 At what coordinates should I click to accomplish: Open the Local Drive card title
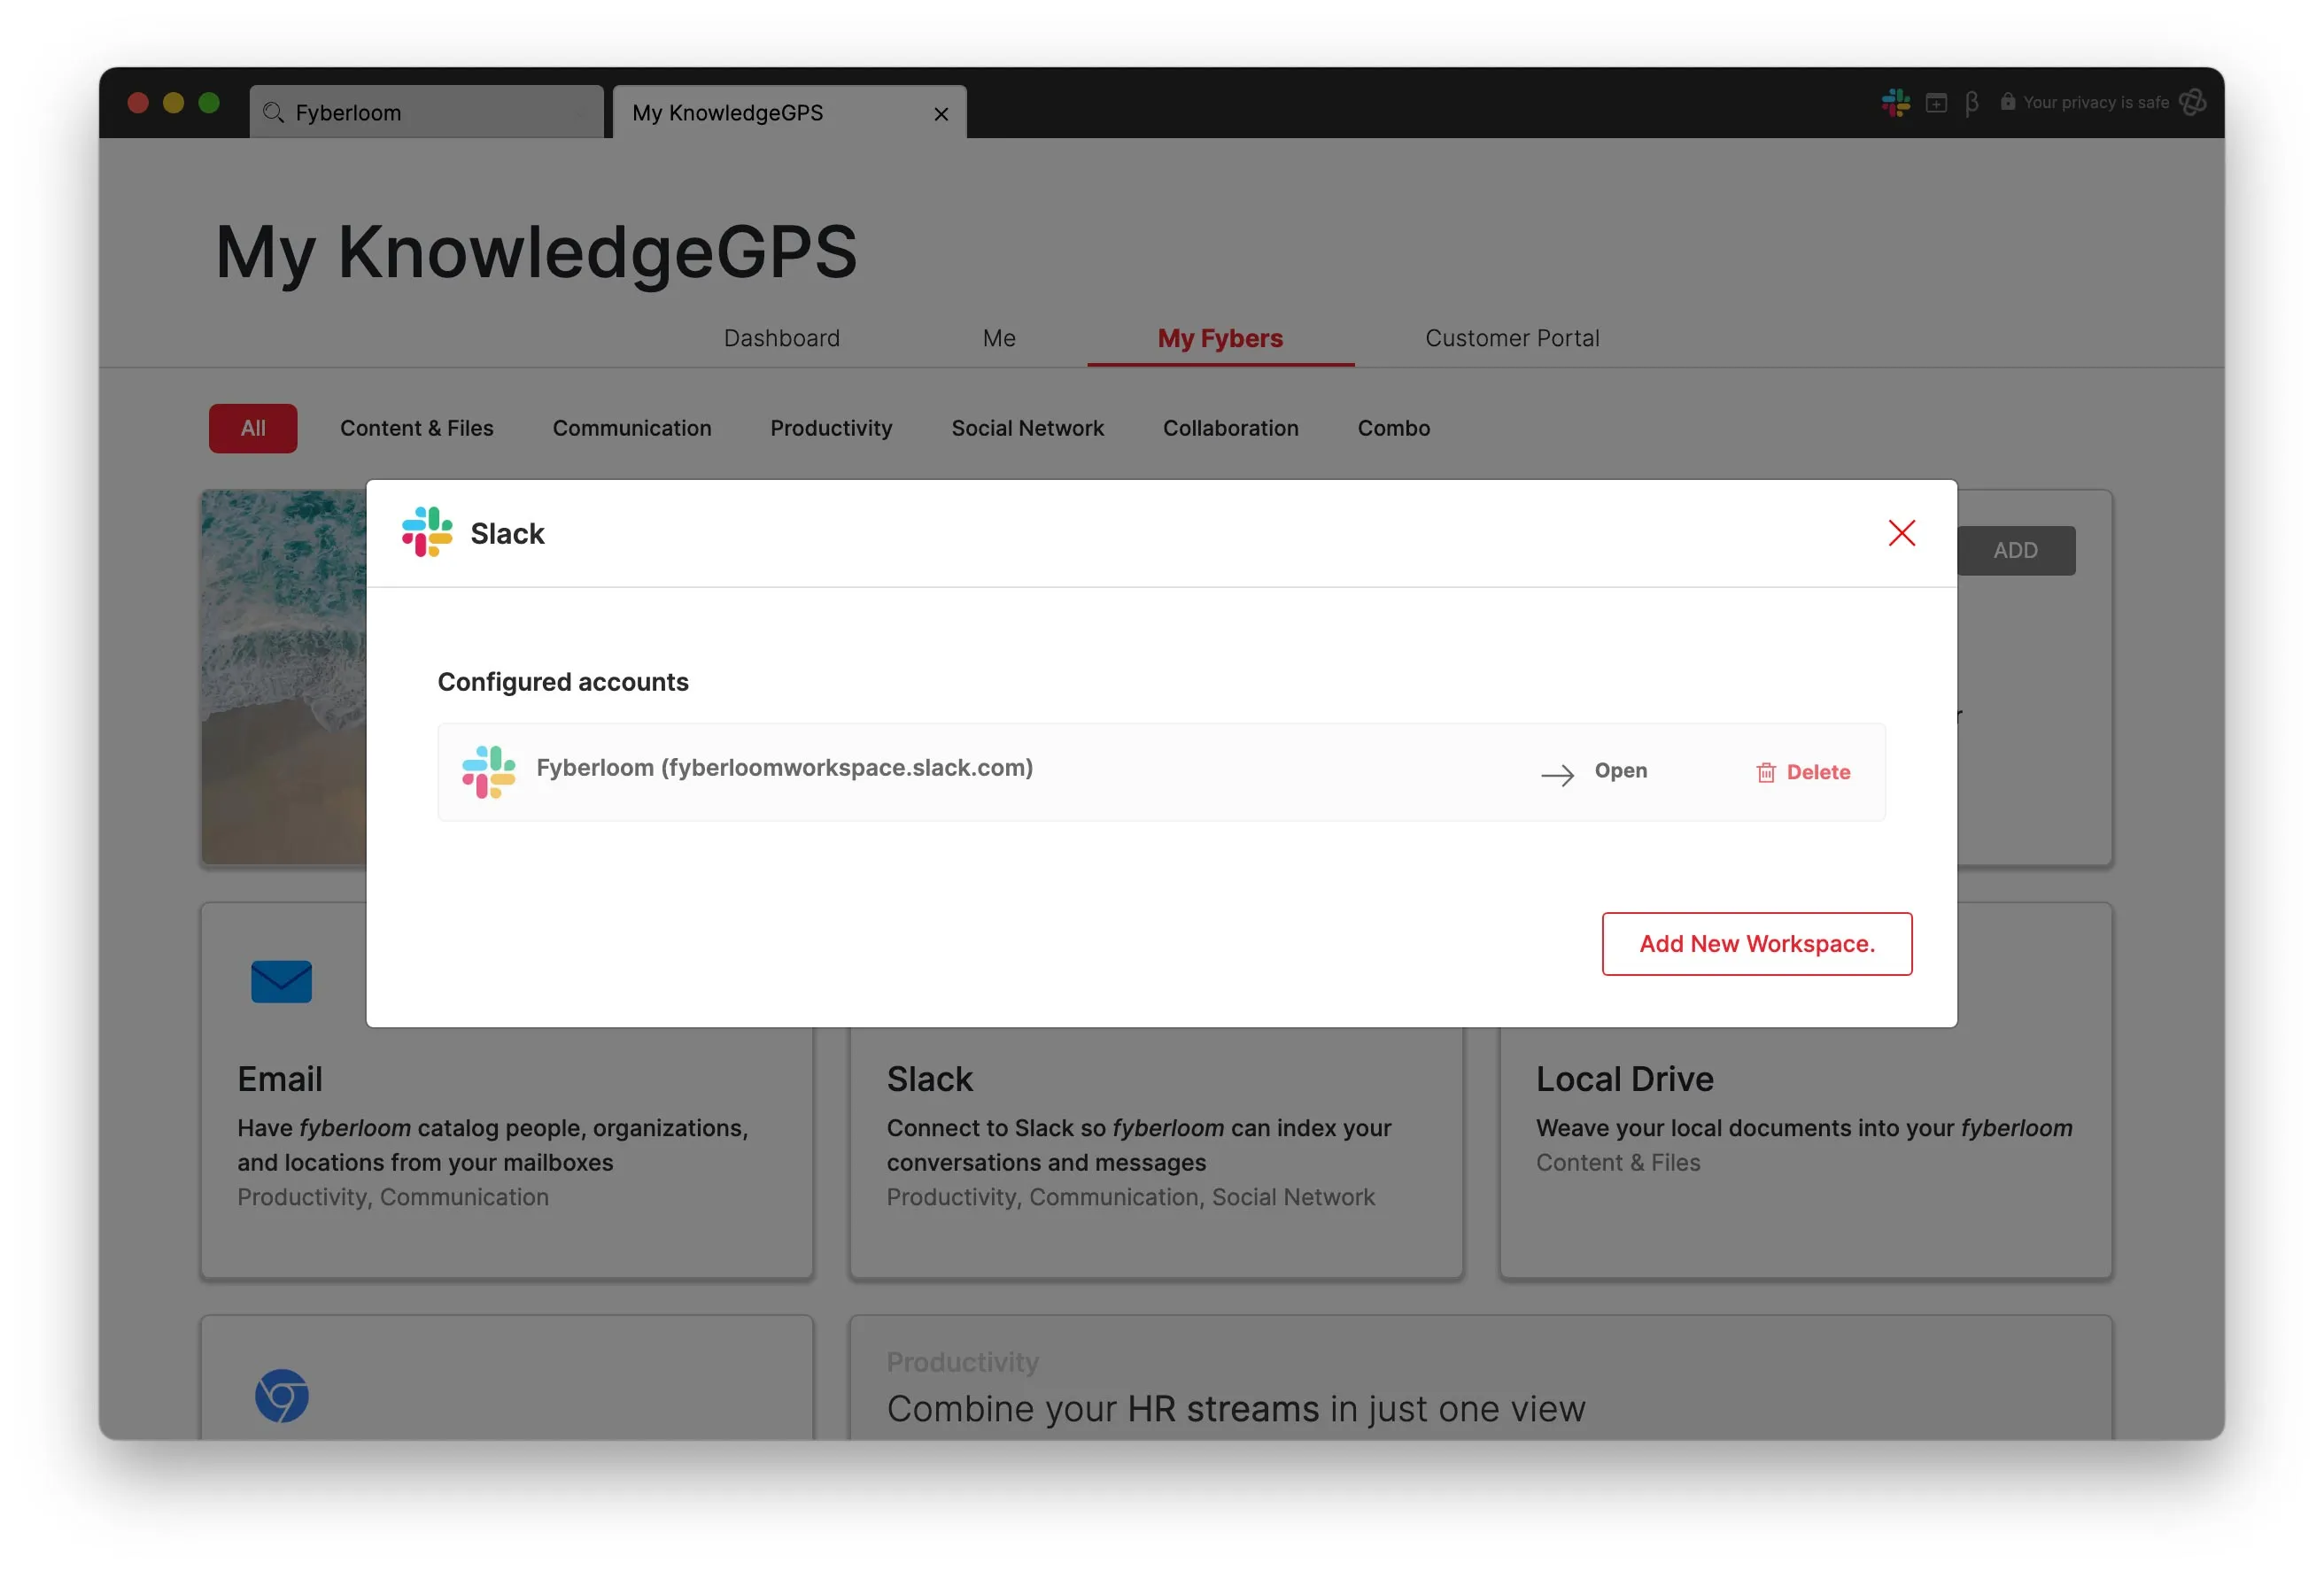[1624, 1079]
